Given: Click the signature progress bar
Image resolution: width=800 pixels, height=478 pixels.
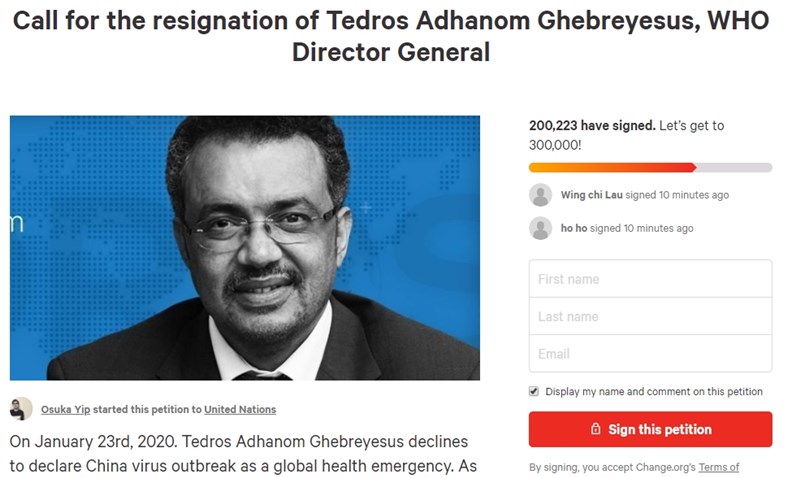Looking at the screenshot, I should pos(650,167).
